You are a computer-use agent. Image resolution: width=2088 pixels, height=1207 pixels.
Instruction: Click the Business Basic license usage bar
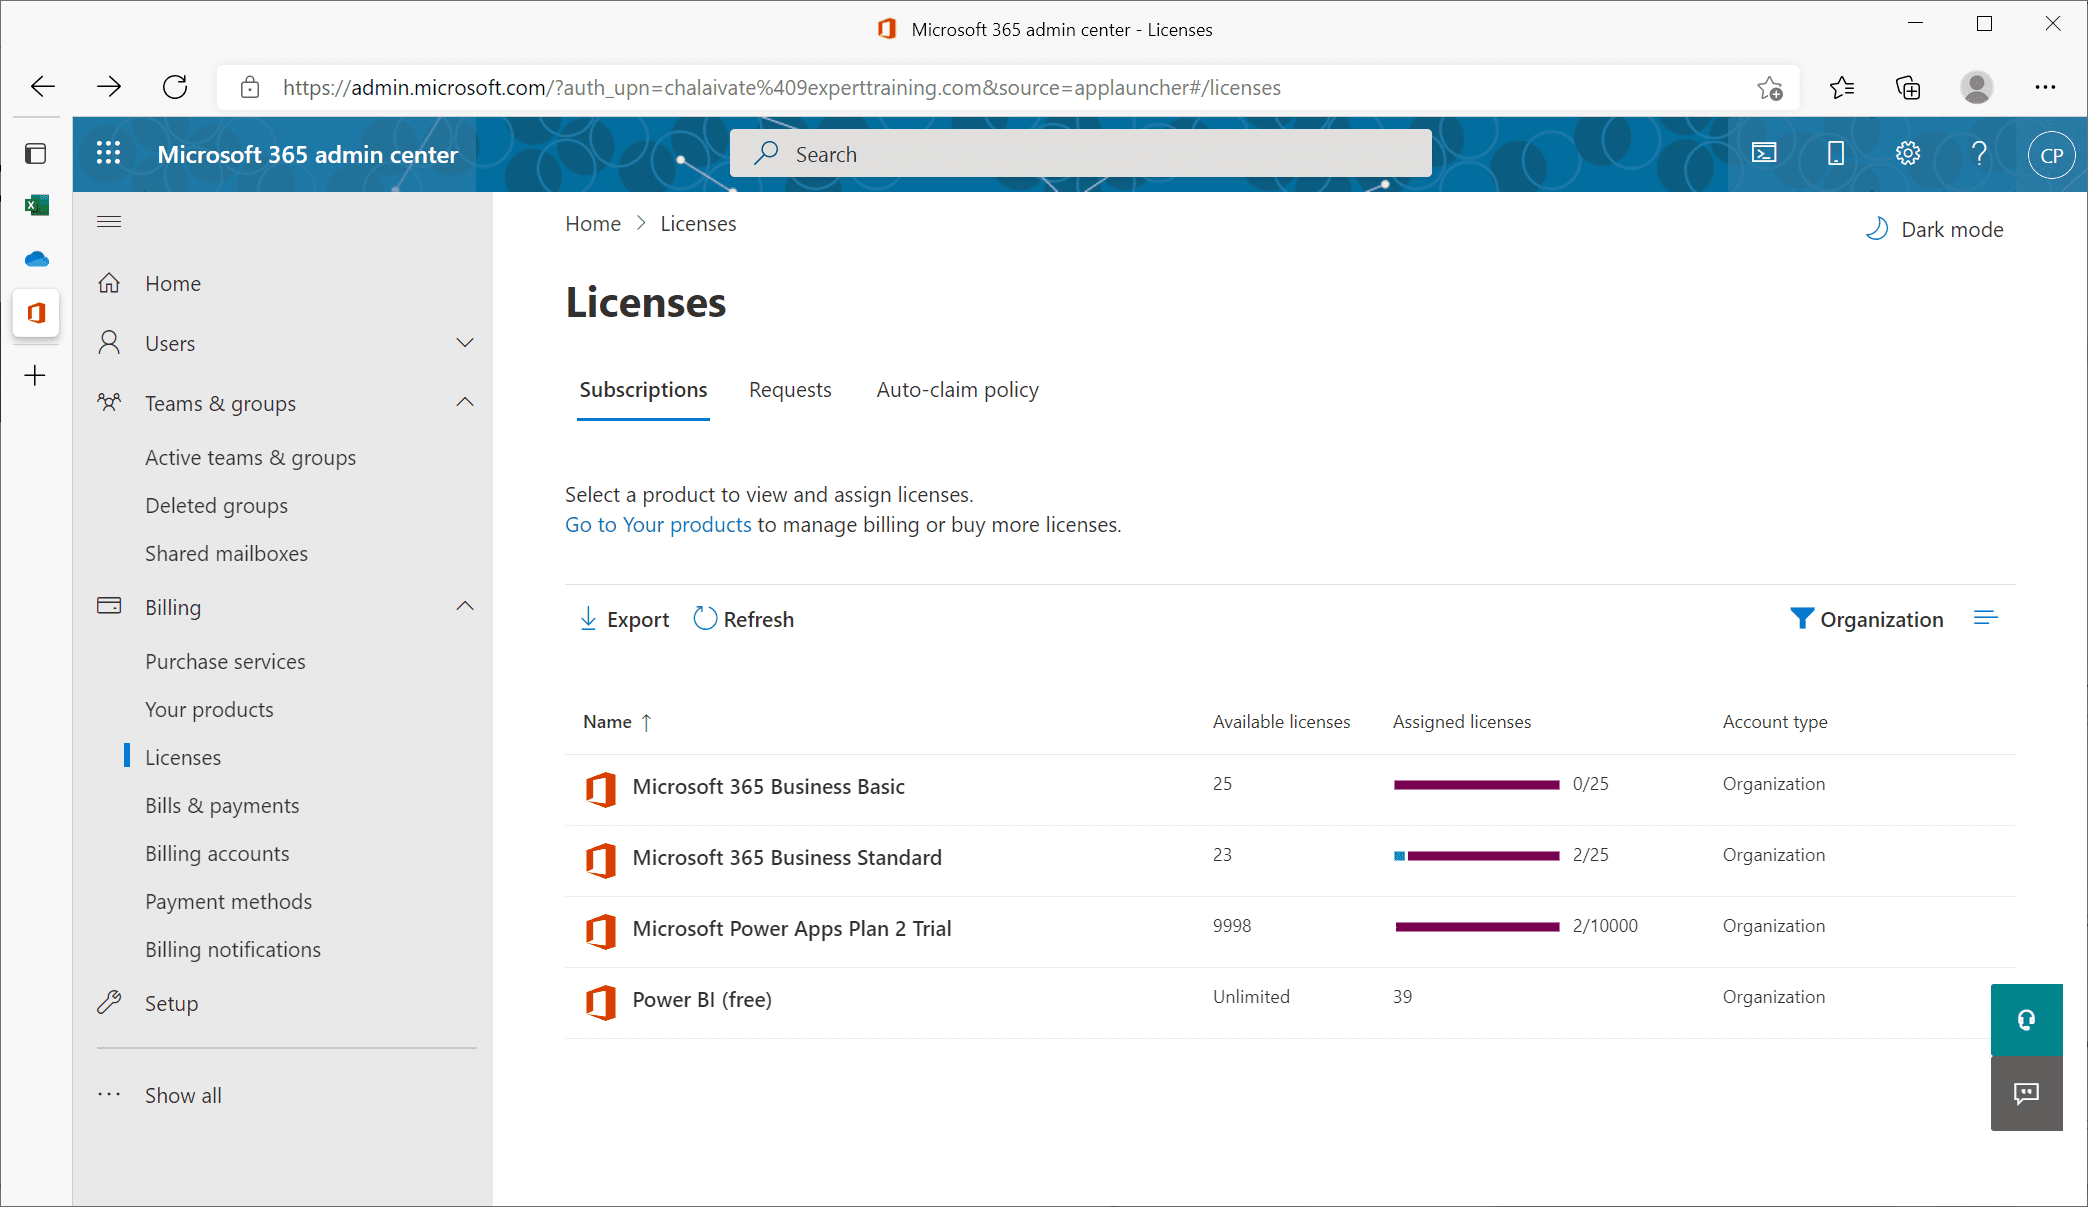coord(1477,785)
